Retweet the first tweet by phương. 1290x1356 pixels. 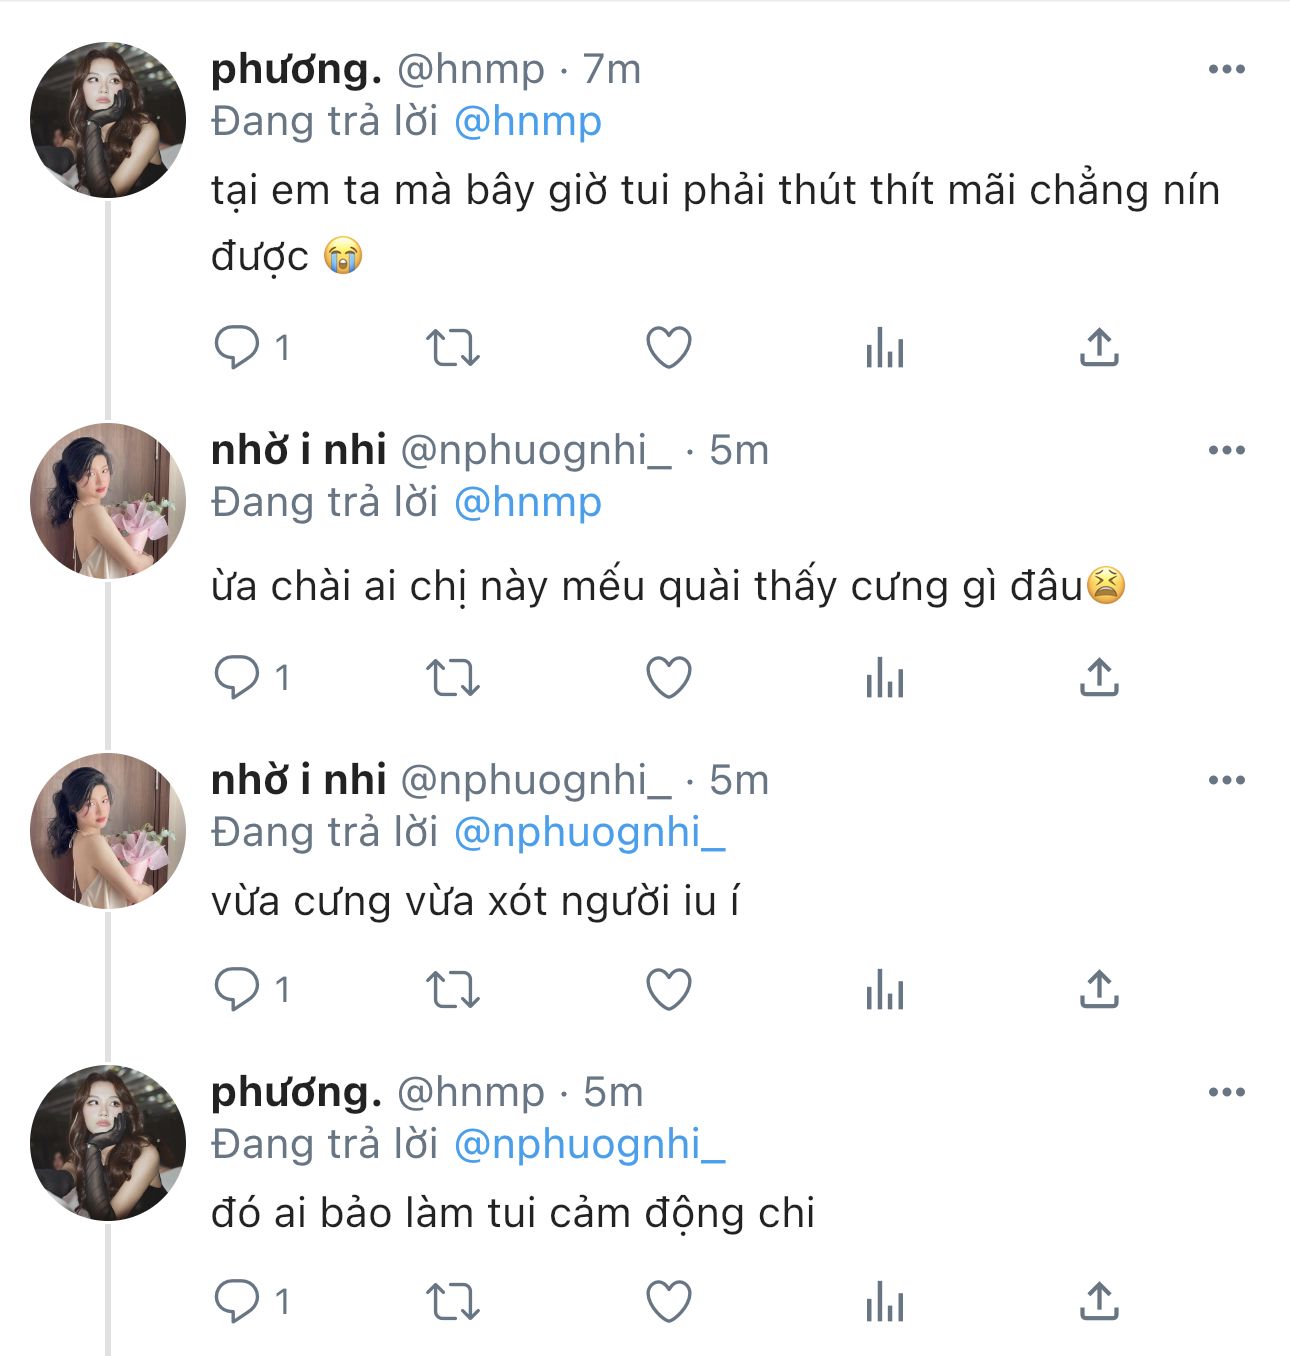(x=453, y=348)
